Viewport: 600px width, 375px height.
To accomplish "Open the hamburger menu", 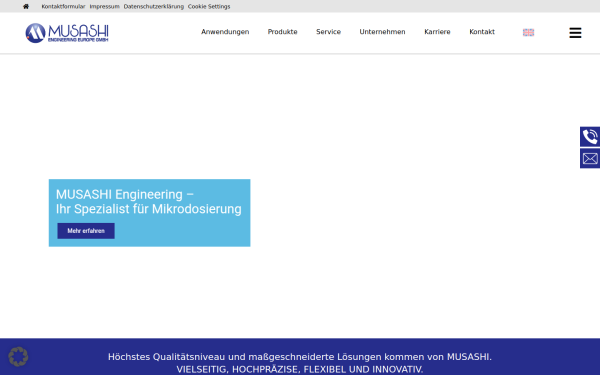I will [x=575, y=33].
